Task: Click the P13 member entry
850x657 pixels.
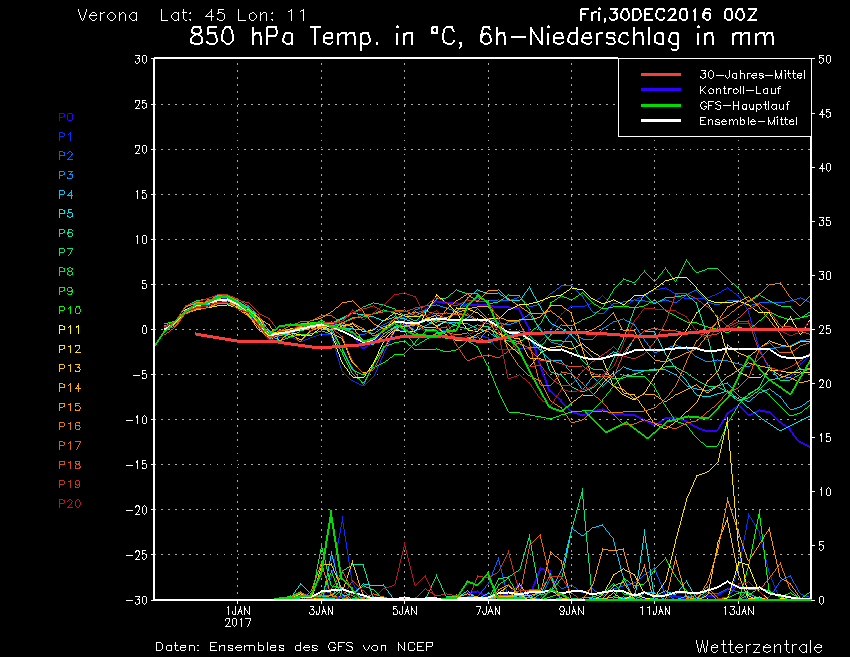Action: click(69, 368)
